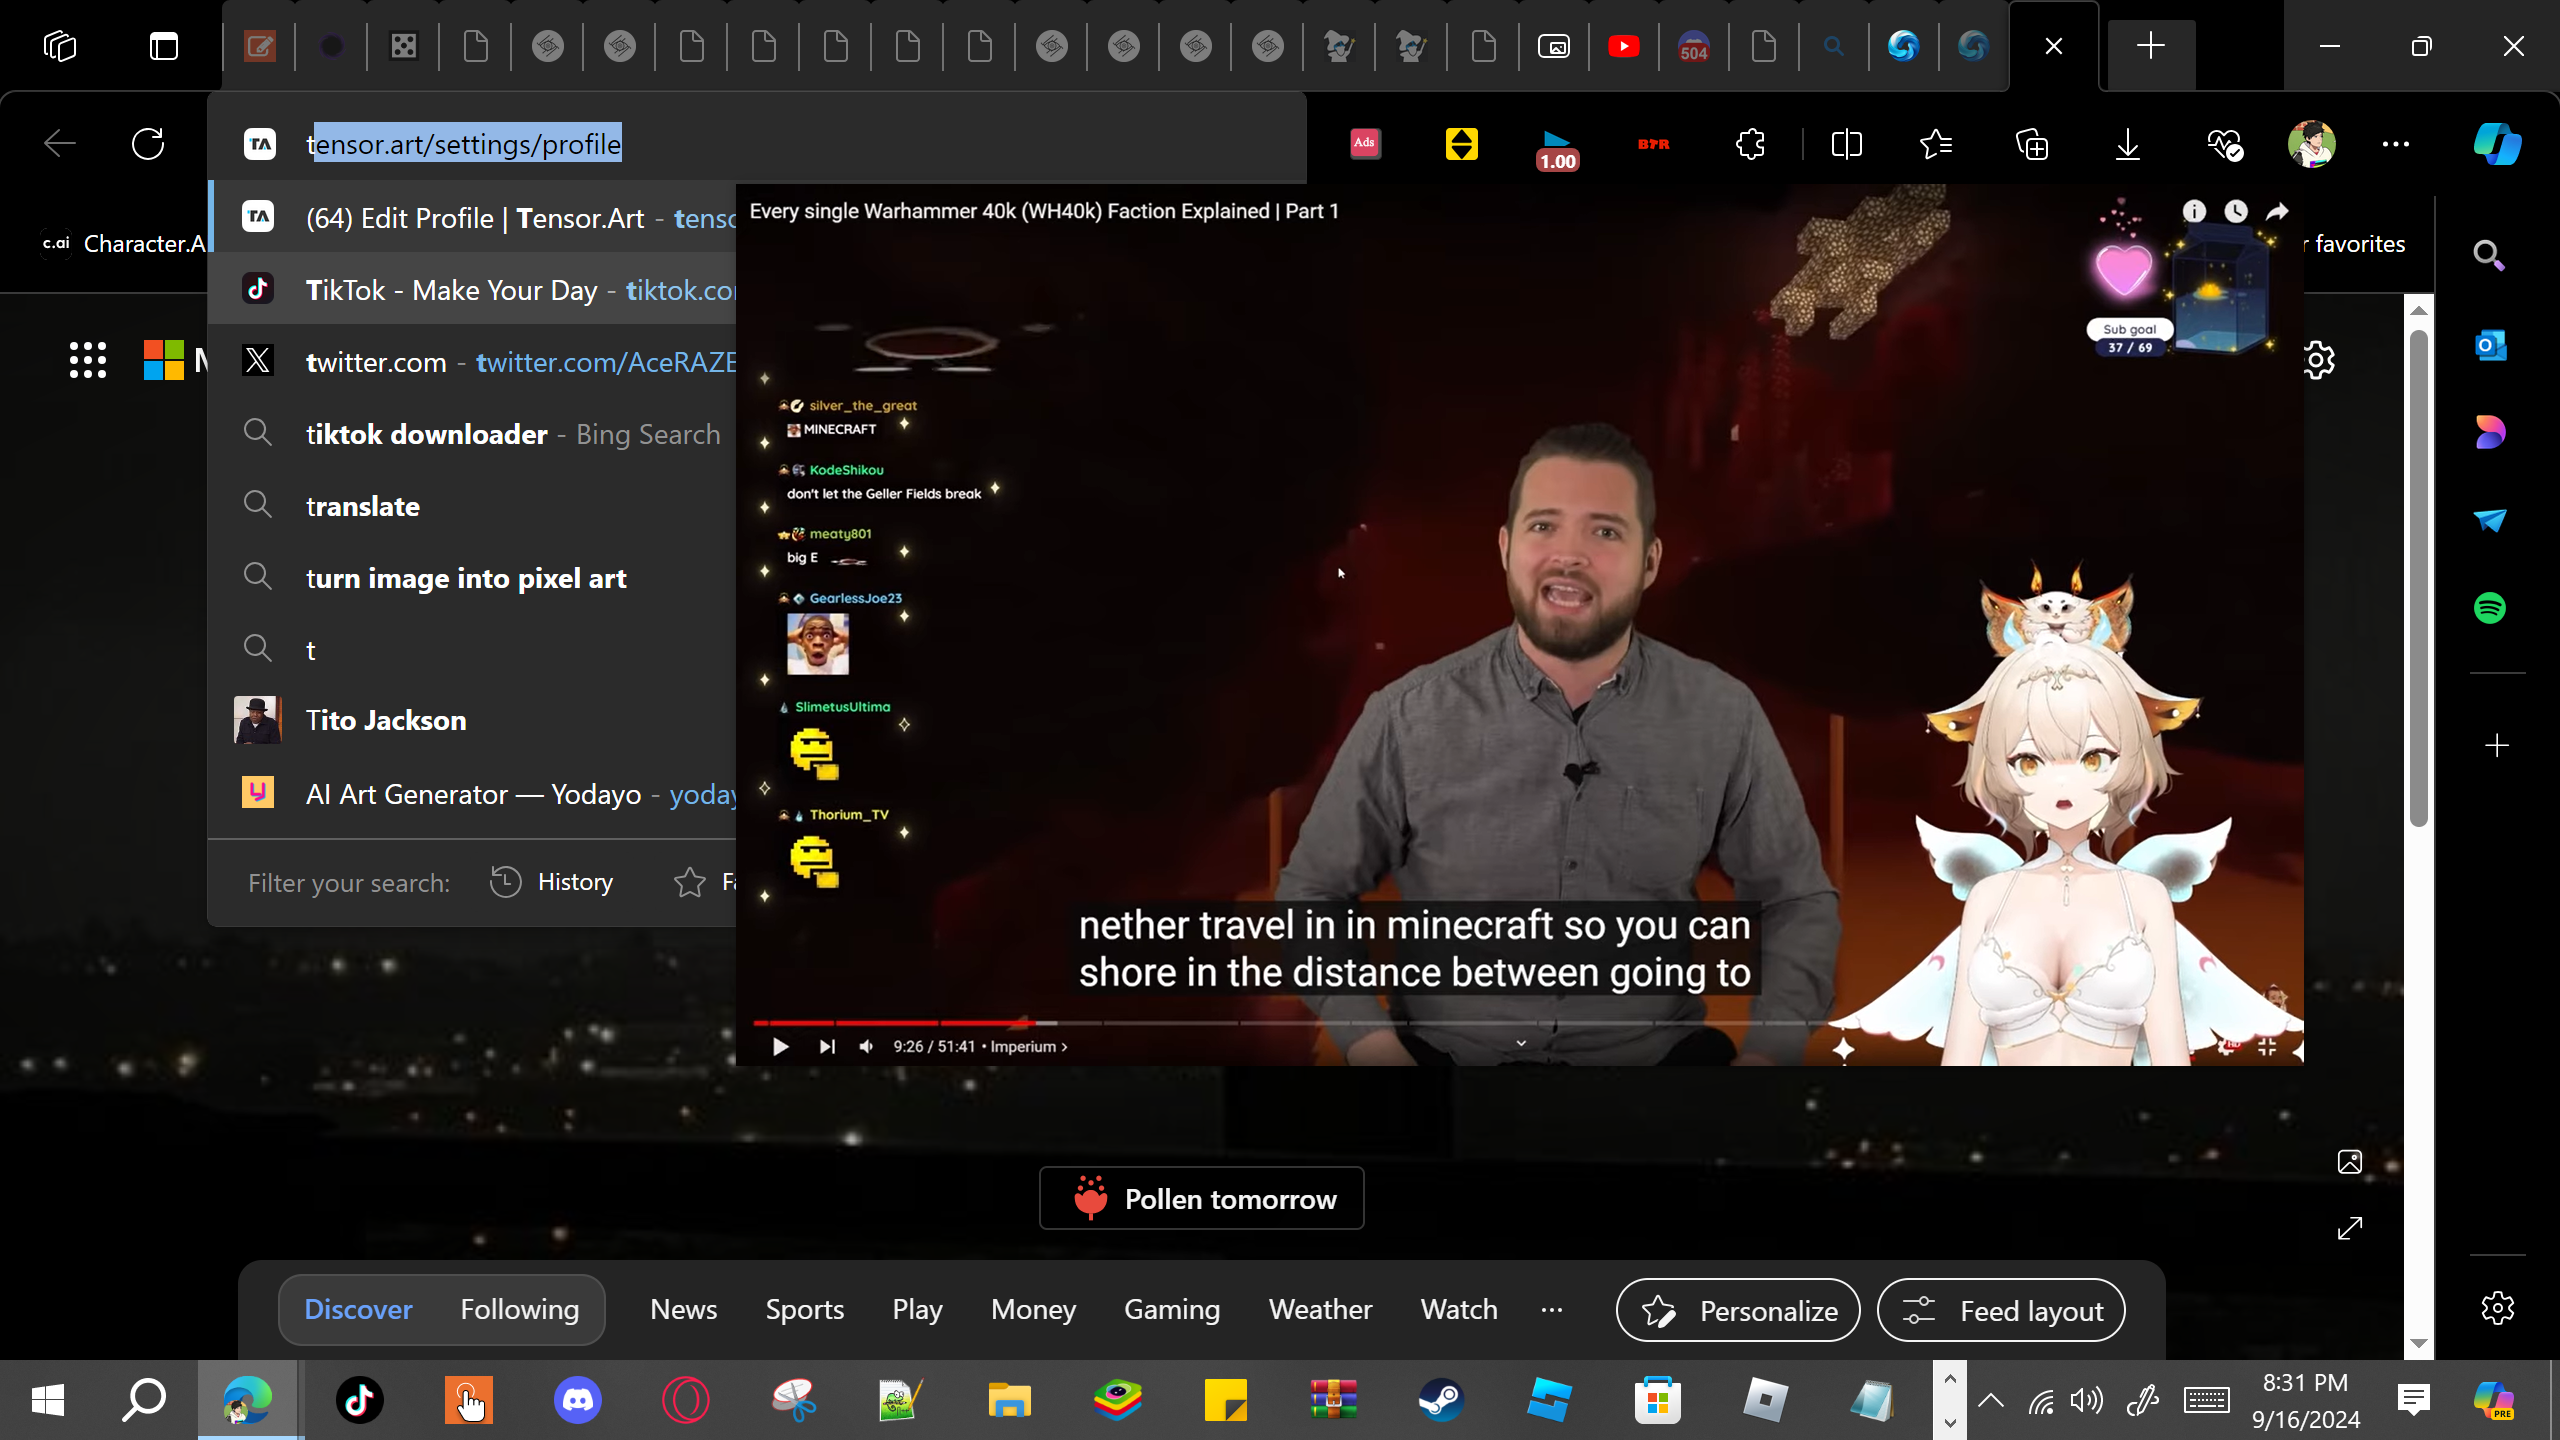
Task: Mute the video volume icon
Action: (866, 1046)
